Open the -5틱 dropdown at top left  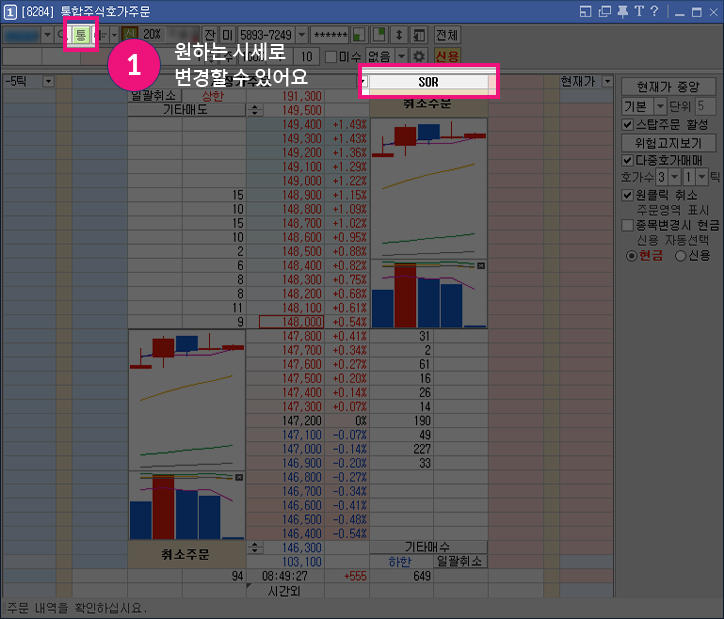47,81
